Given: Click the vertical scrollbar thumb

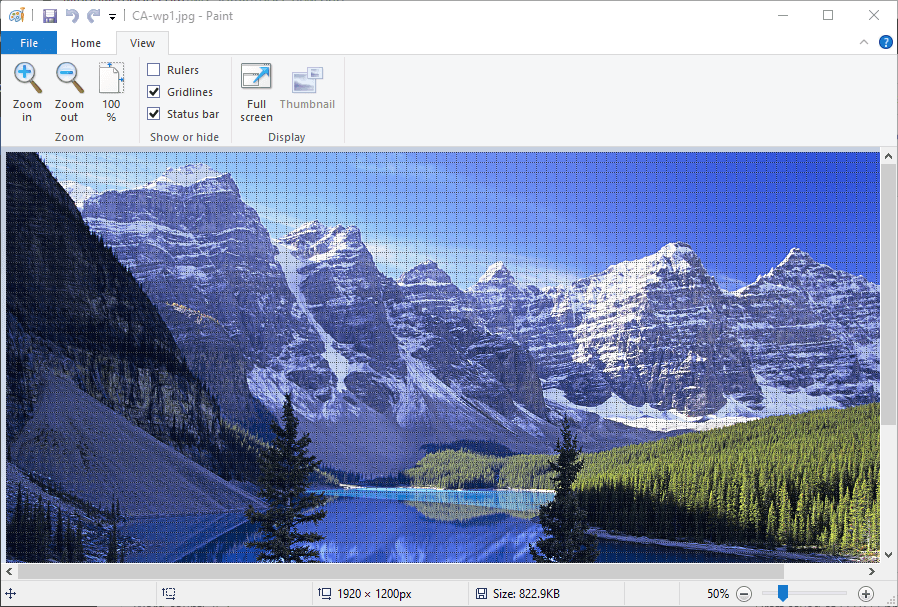Looking at the screenshot, I should 888,294.
